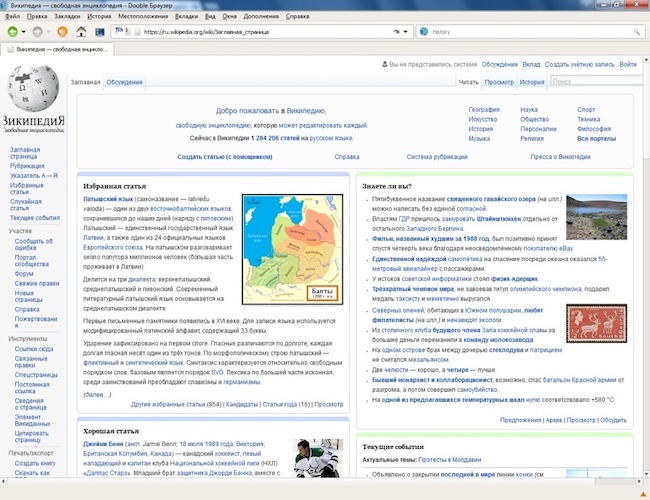Open the address bar URL dropdown
This screenshot has height=500, width=650.
pyautogui.click(x=405, y=32)
